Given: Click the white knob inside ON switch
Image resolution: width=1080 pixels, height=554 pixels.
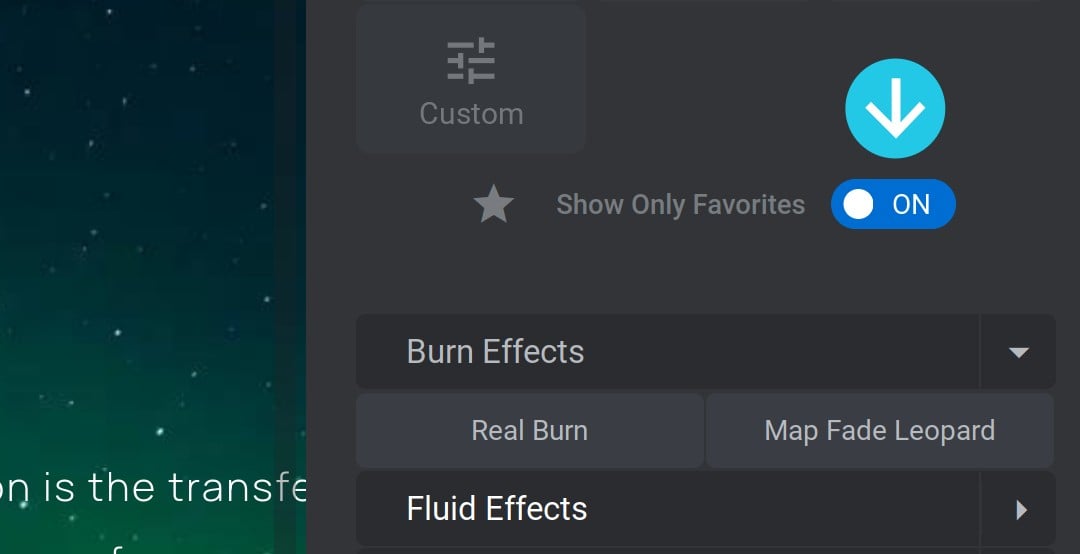Looking at the screenshot, I should pos(858,205).
